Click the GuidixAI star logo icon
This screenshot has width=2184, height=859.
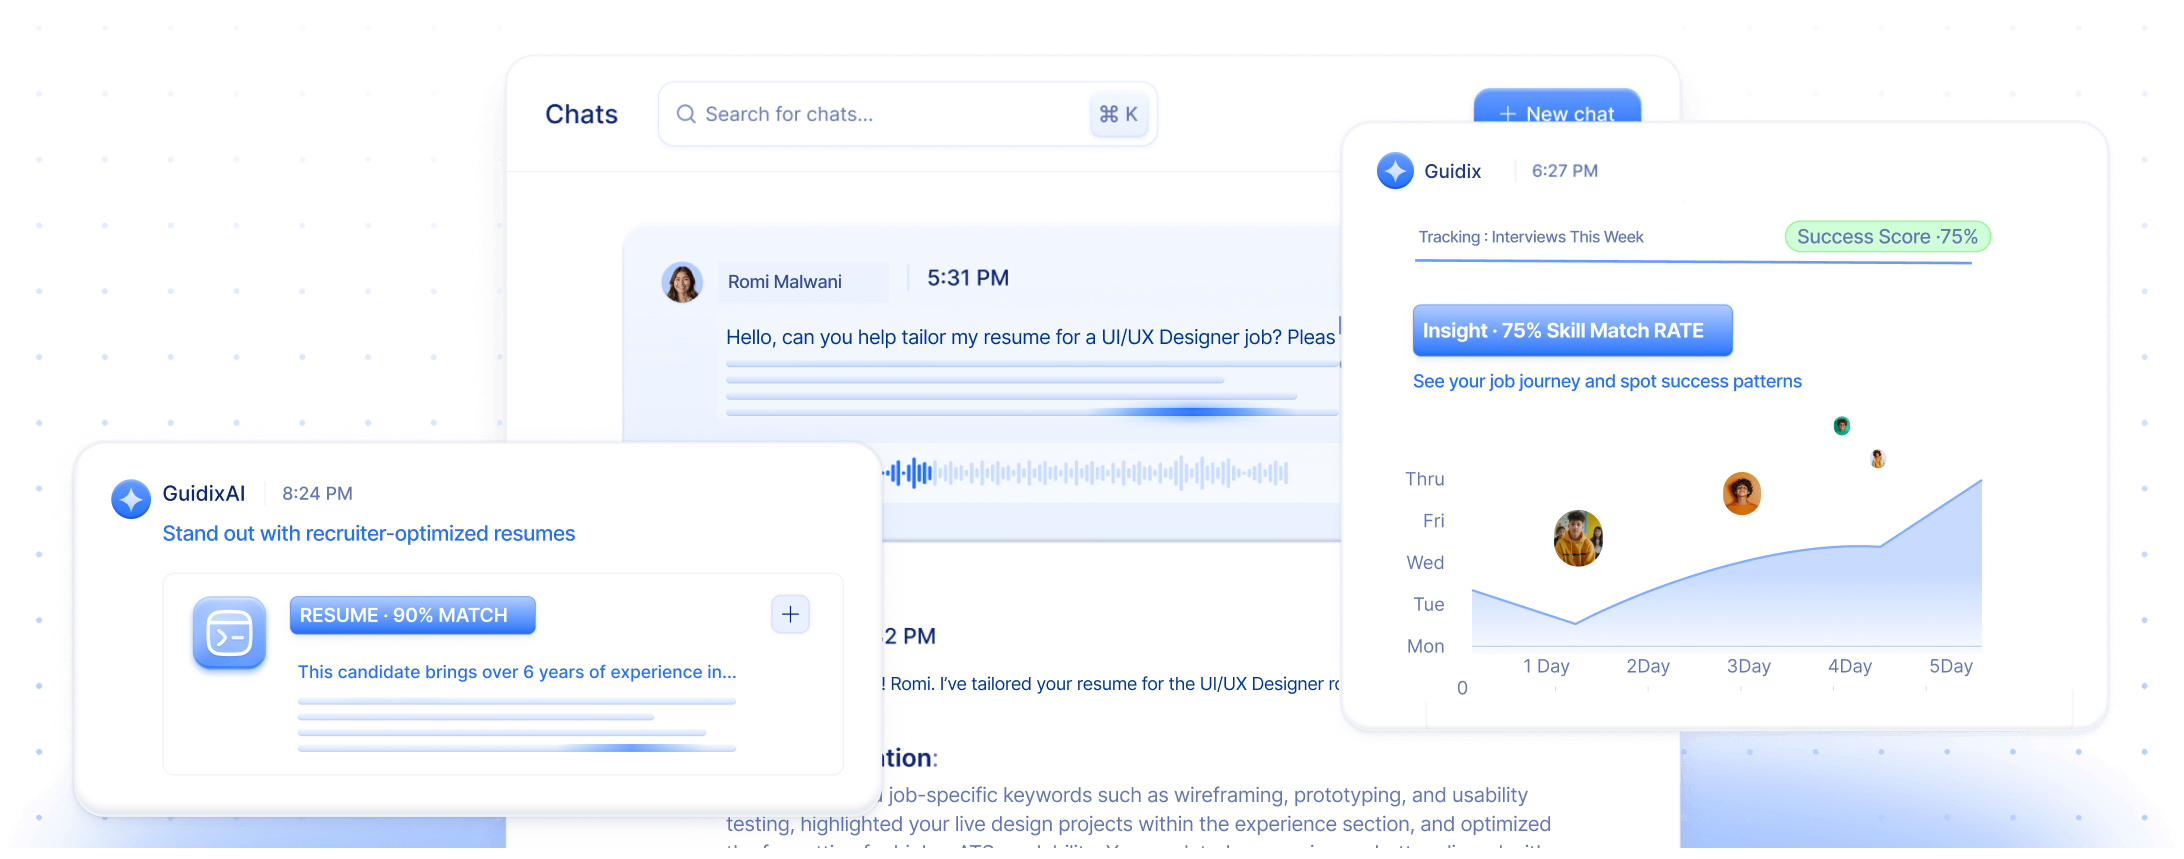(131, 499)
